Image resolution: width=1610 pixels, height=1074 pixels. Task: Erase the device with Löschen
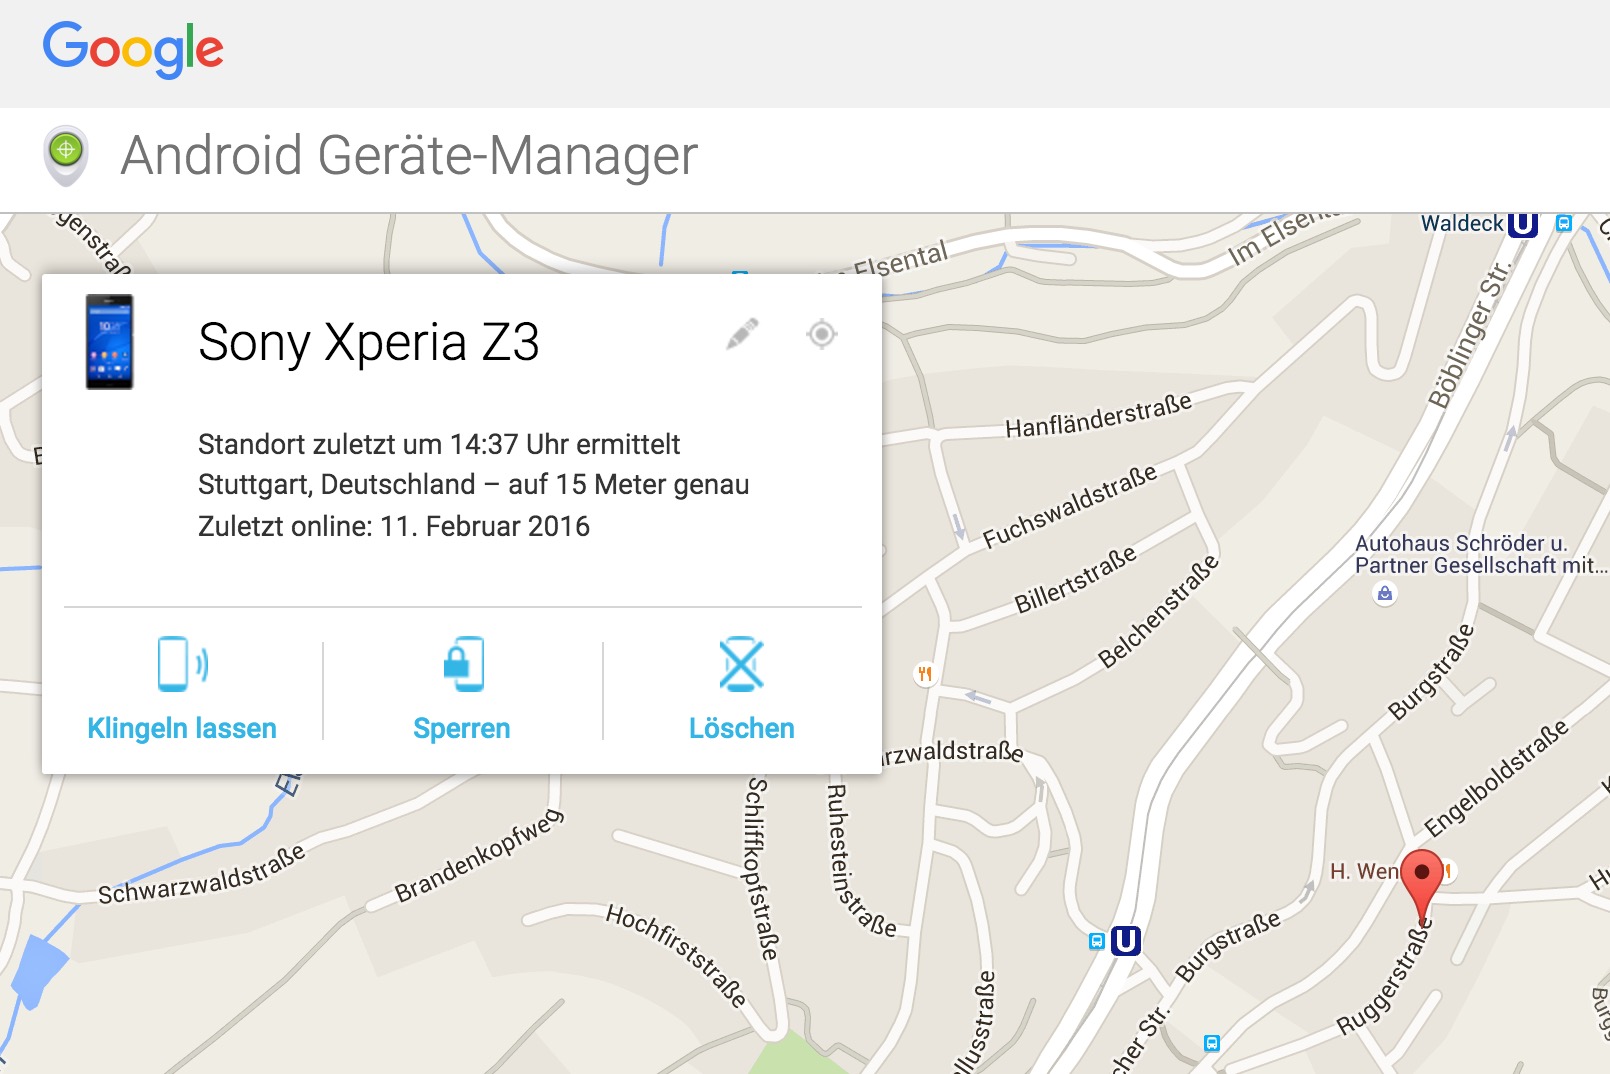tap(742, 728)
